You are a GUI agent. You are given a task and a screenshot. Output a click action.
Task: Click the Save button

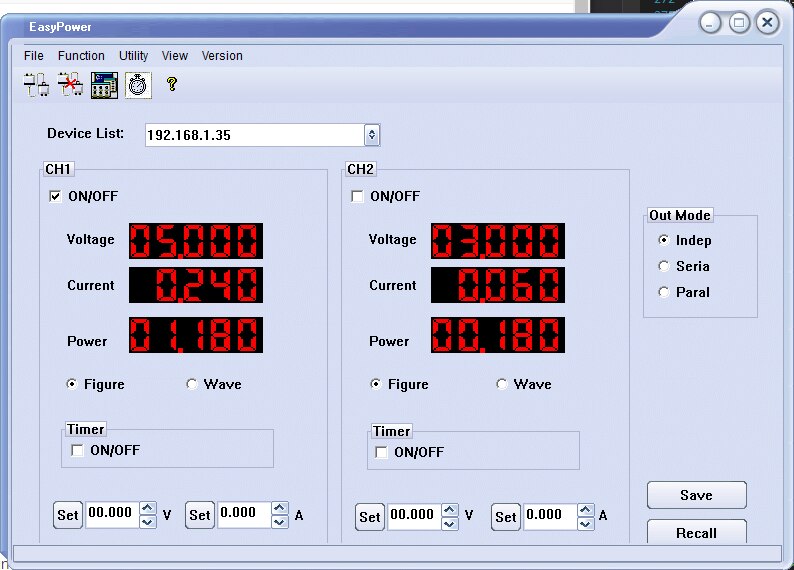697,495
